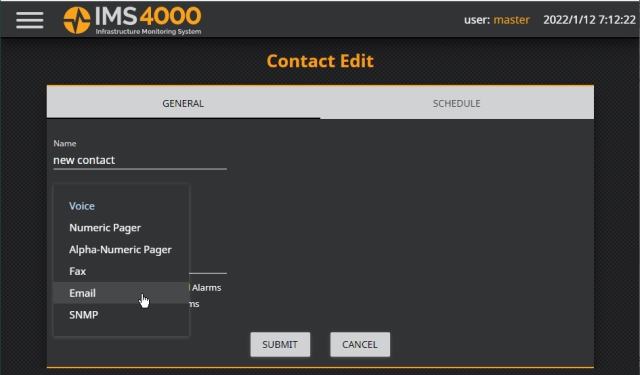Open the hamburger navigation menu
This screenshot has height=375, width=640.
(x=29, y=20)
